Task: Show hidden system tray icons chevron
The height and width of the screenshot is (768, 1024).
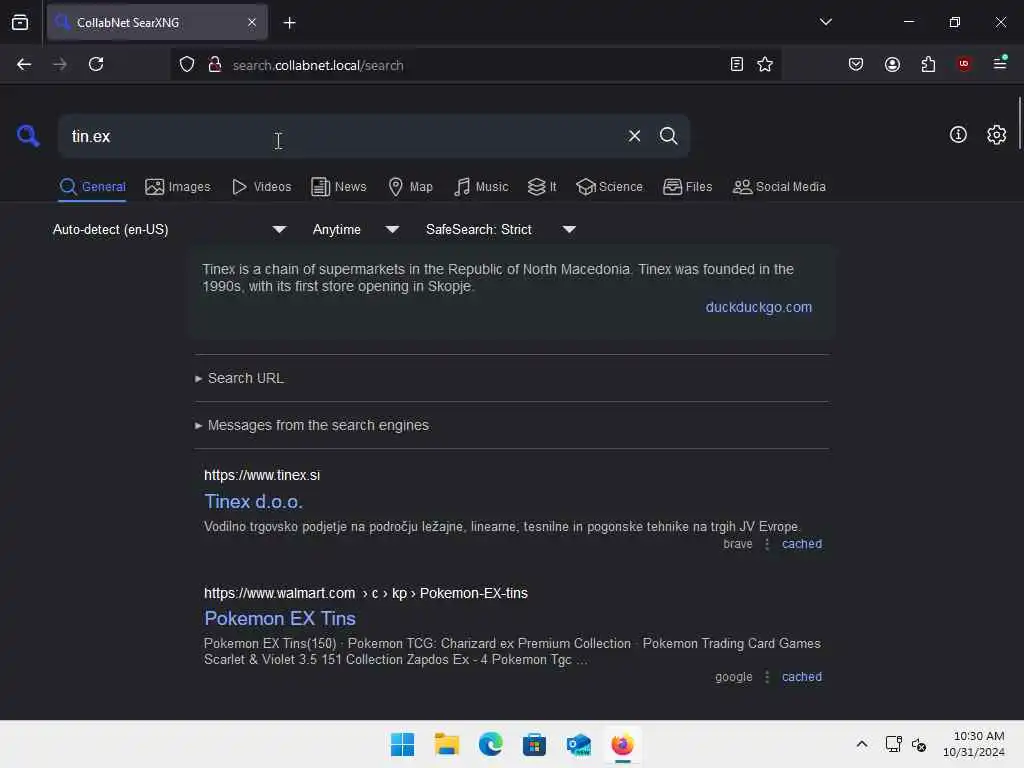Action: 861,744
